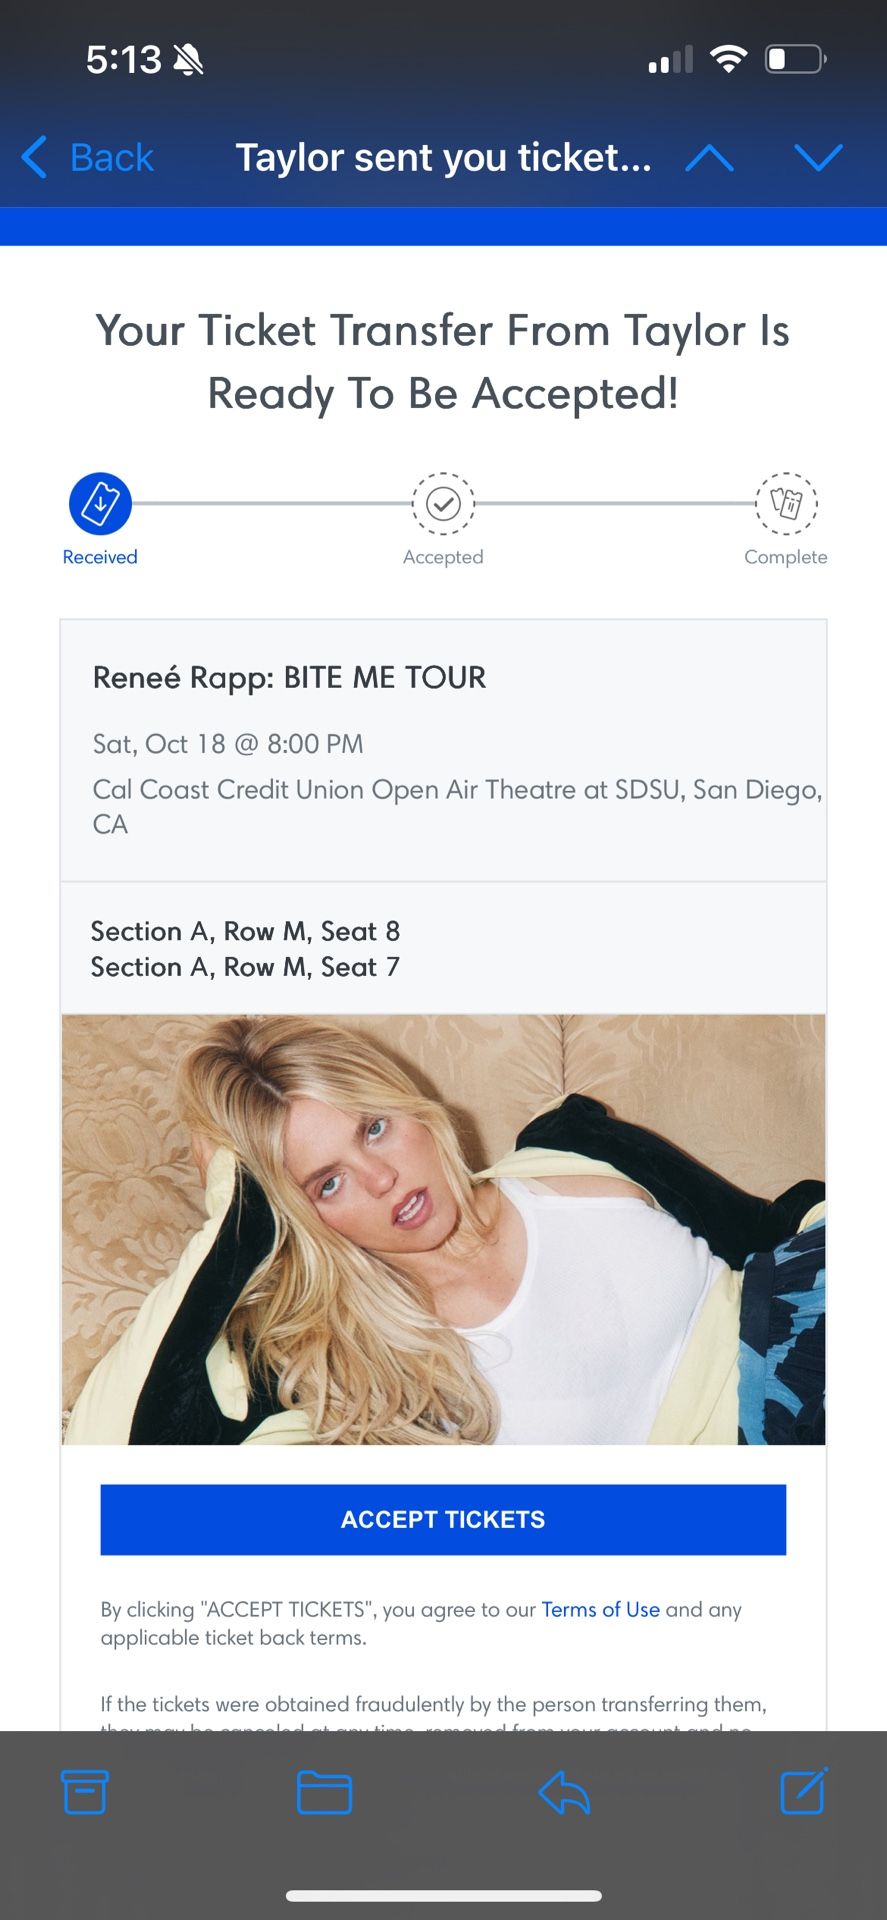Open the next email with the down chevron
The width and height of the screenshot is (887, 1920).
[x=818, y=157]
